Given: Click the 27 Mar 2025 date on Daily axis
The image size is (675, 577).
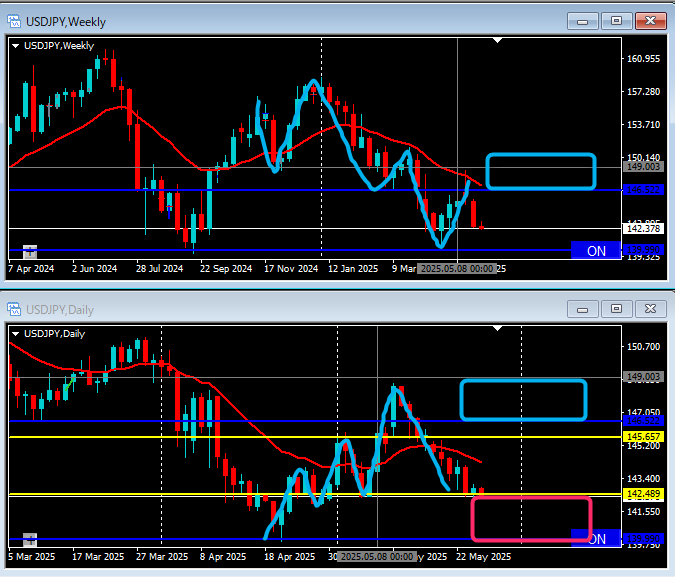Looking at the screenshot, I should (x=162, y=557).
